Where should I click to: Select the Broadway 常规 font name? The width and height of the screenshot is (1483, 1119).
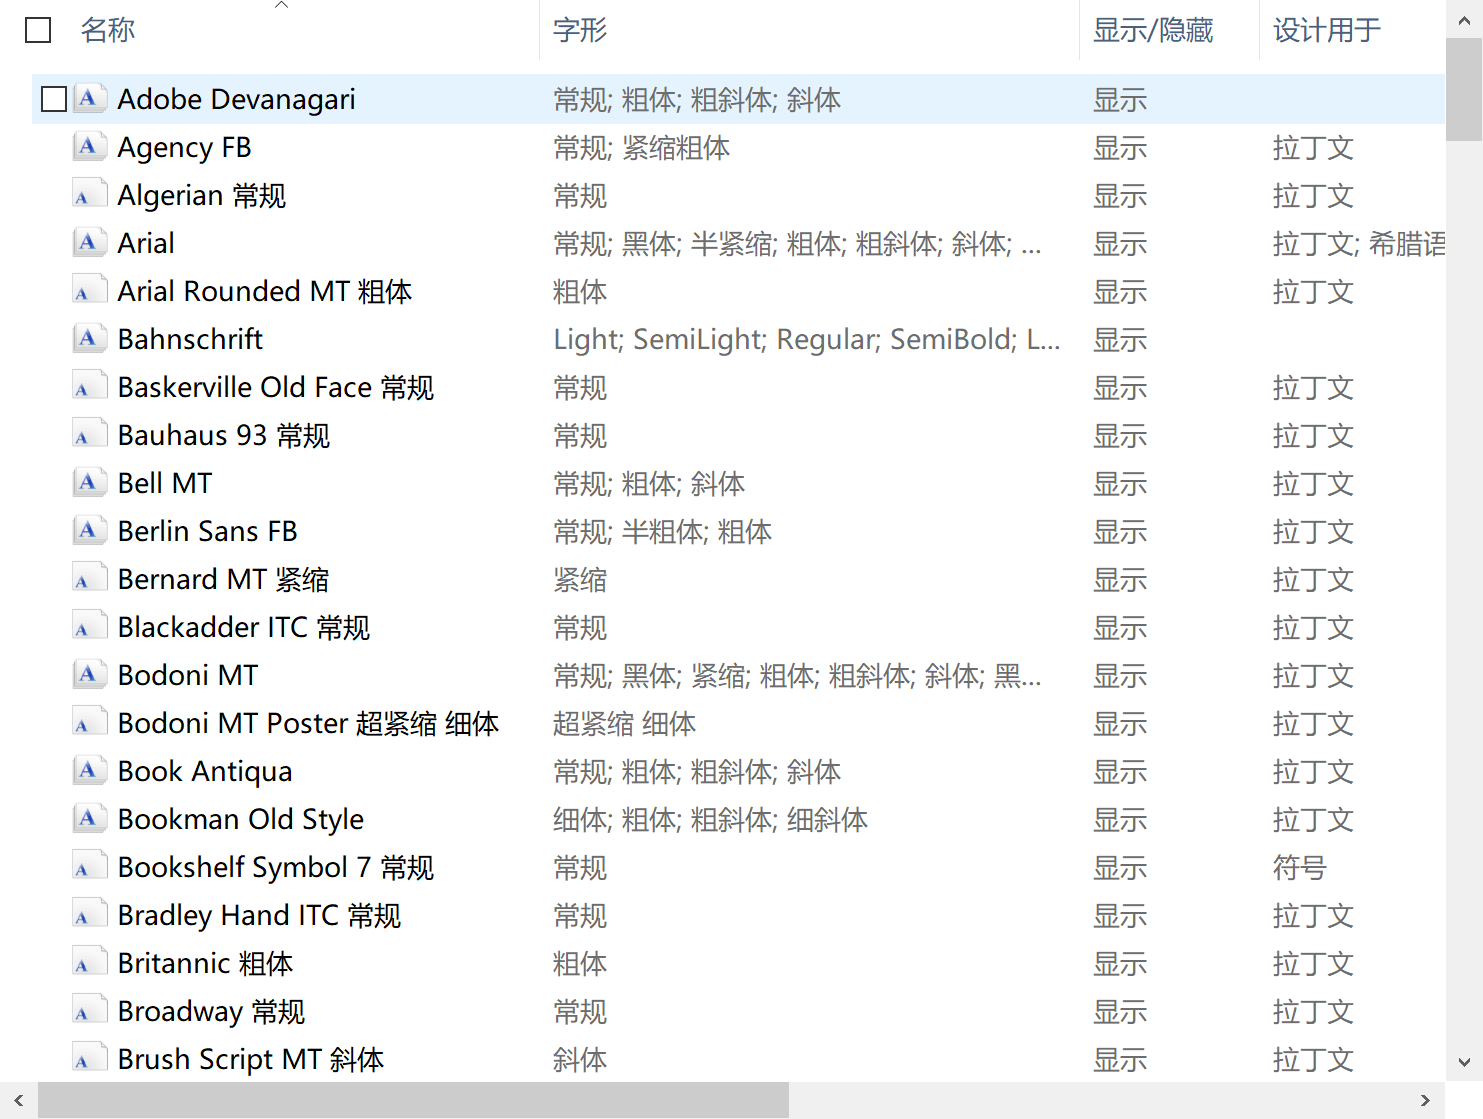[x=212, y=1011]
